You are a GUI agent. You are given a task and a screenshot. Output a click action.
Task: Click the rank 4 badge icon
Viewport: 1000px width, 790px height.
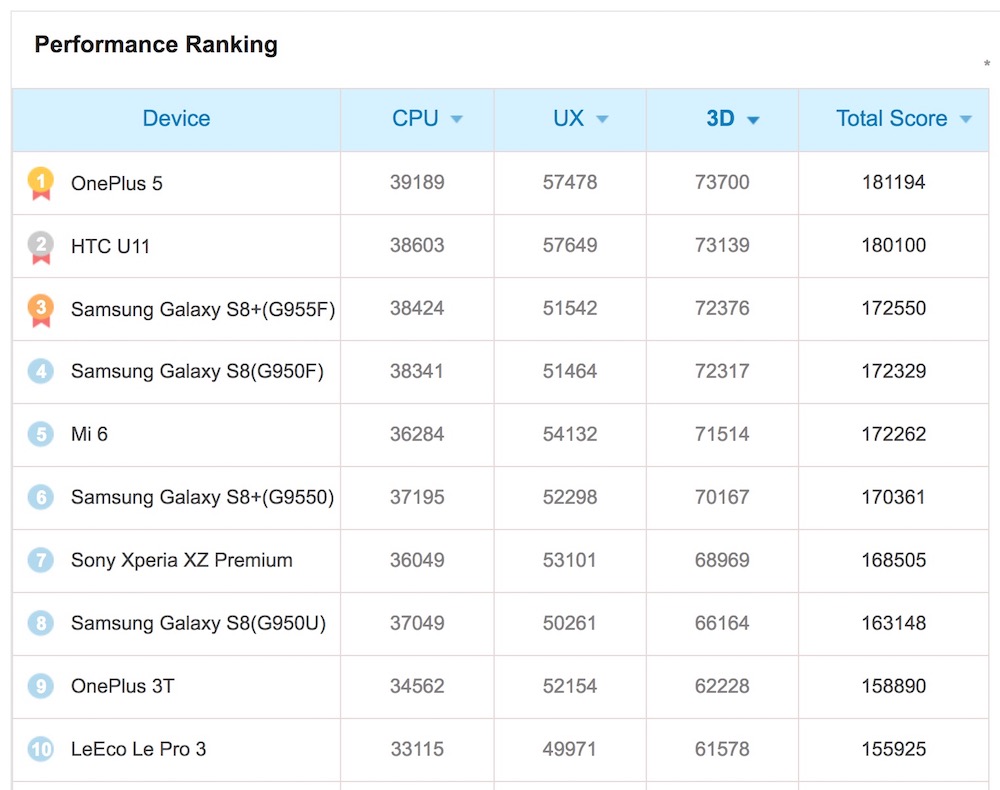pyautogui.click(x=40, y=372)
